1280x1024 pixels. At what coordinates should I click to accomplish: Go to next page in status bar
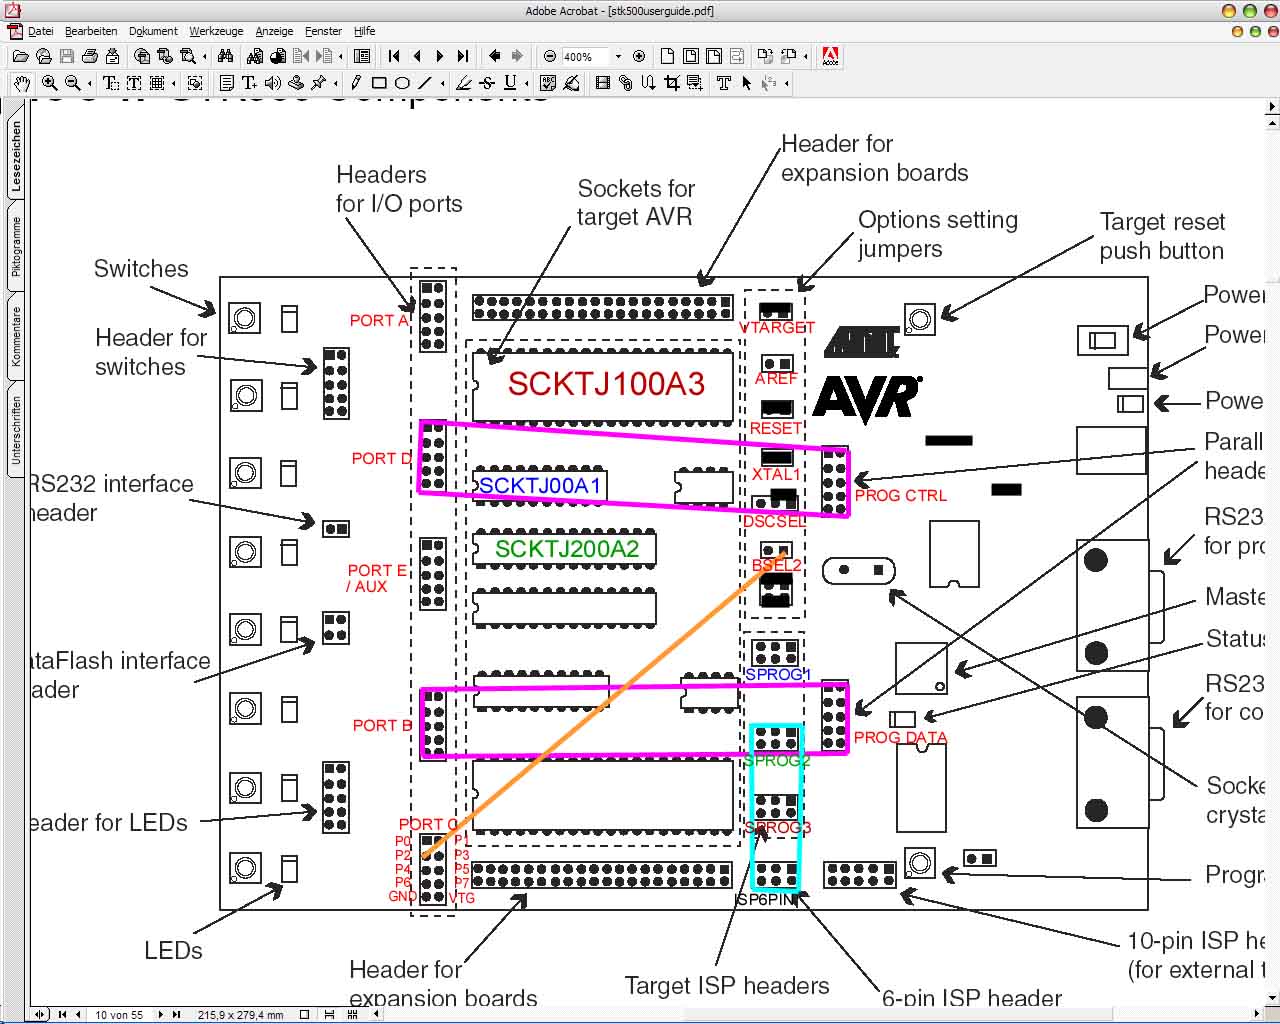coord(161,1014)
